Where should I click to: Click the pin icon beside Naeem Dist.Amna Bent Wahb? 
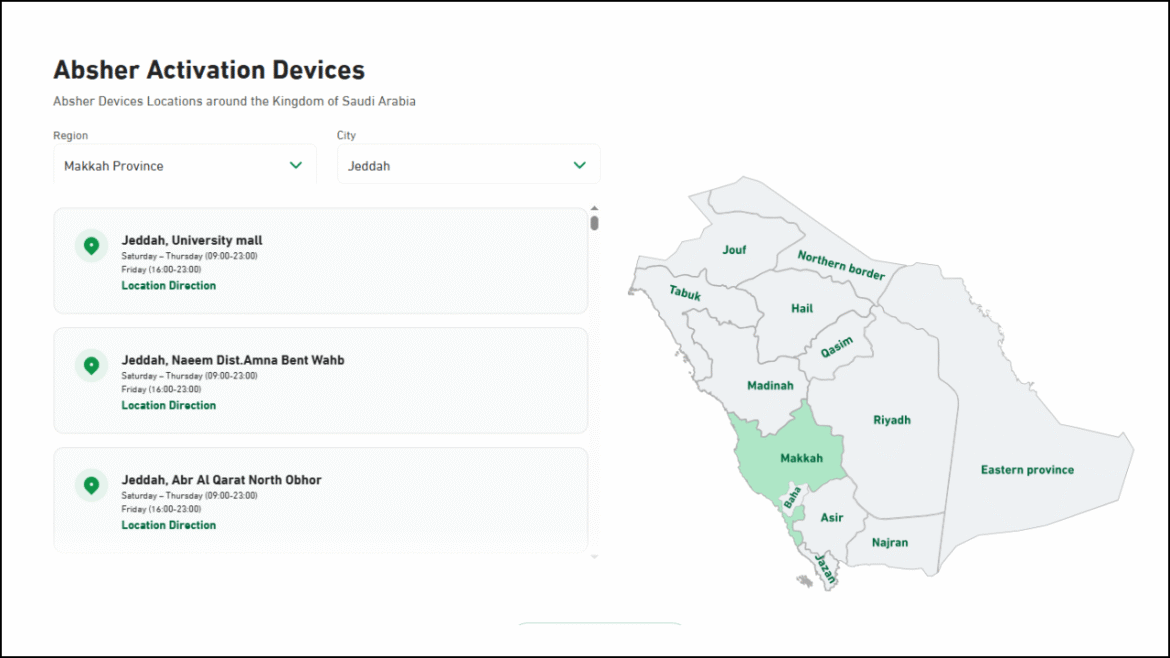point(91,366)
